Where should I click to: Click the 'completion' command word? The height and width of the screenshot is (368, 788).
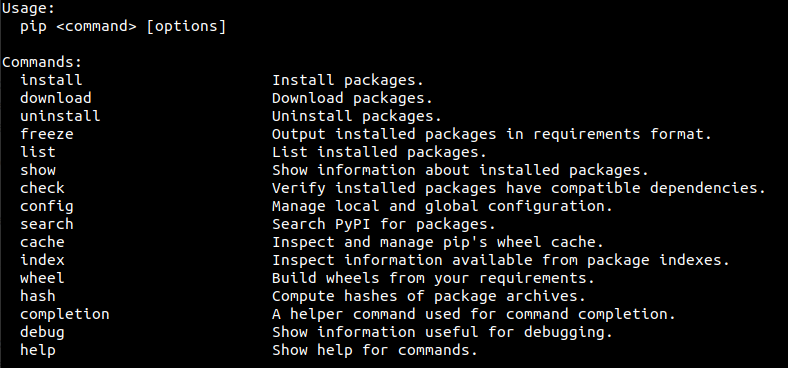pyautogui.click(x=65, y=314)
